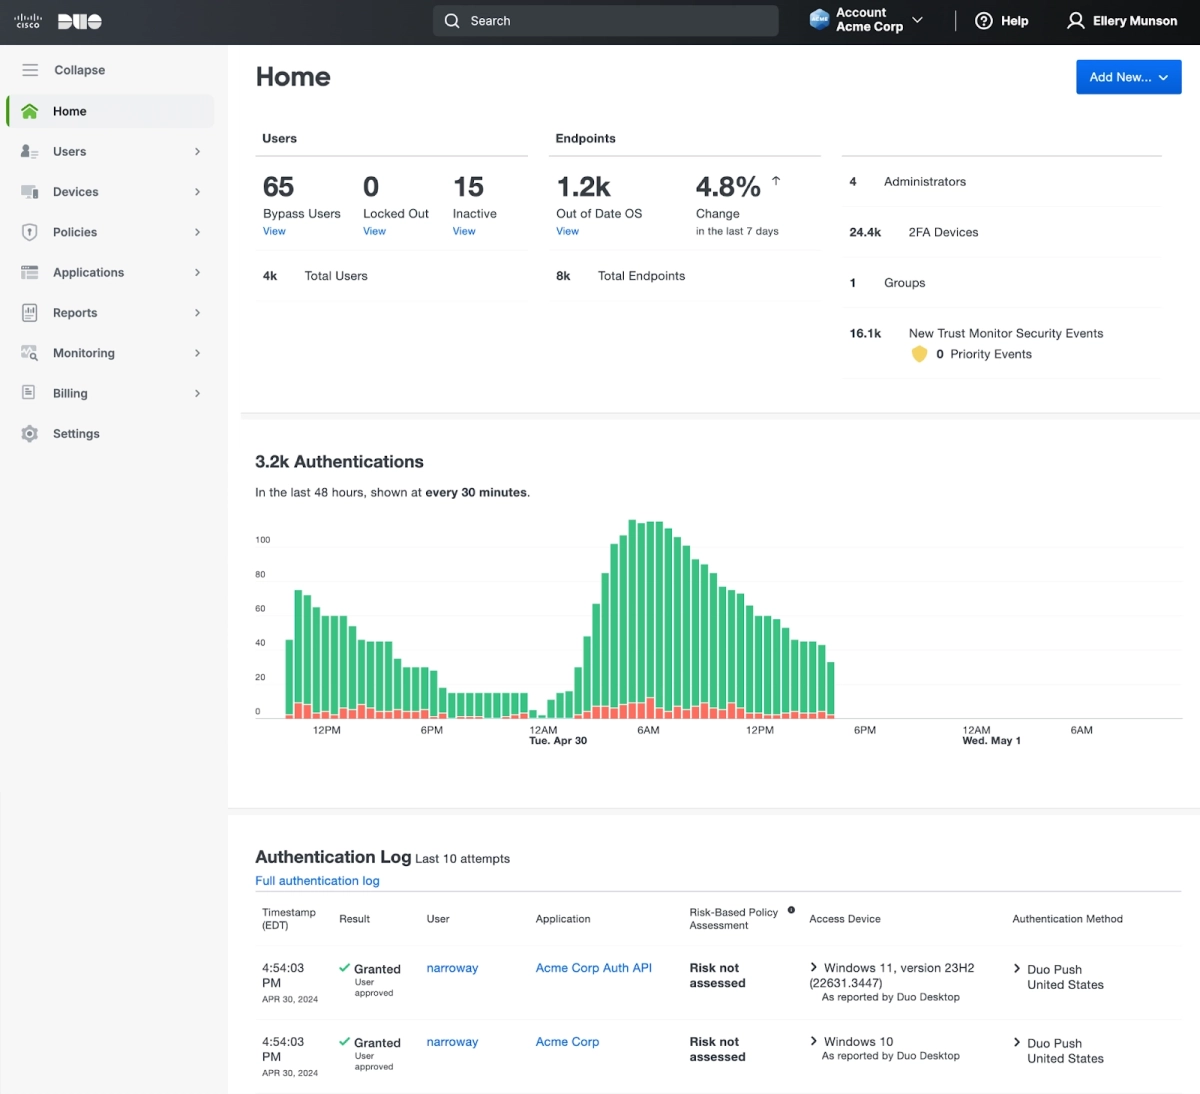Click the hamburger Collapse icon
Image resolution: width=1200 pixels, height=1094 pixels.
30,70
